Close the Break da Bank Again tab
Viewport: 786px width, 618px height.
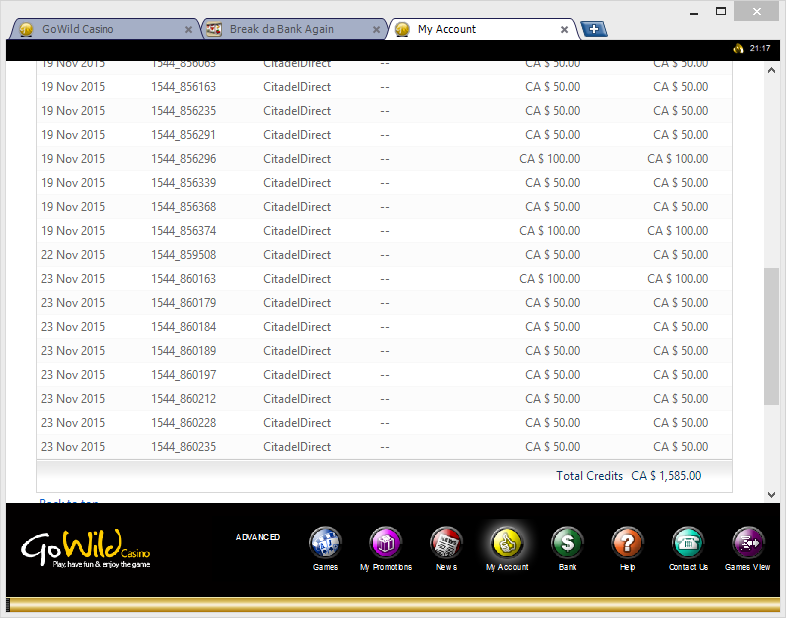pos(376,30)
